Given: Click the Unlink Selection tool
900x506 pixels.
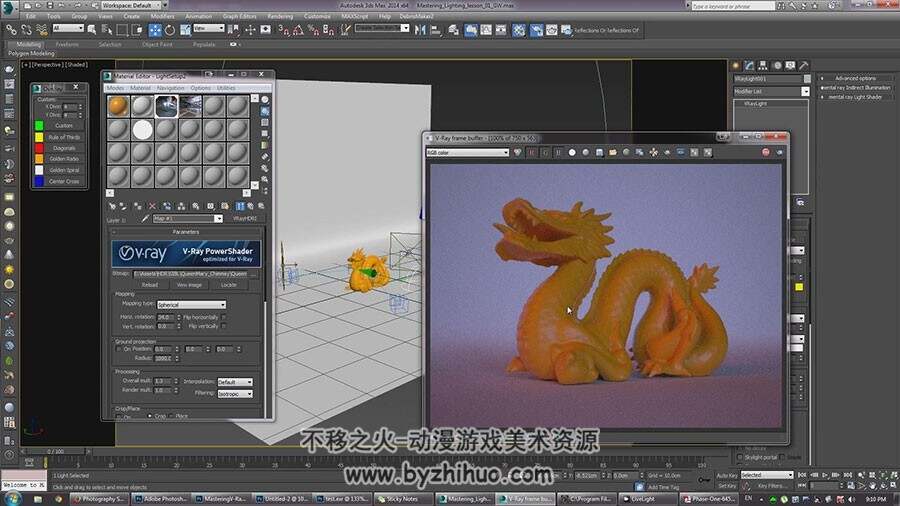Looking at the screenshot, I should pyautogui.click(x=26, y=29).
